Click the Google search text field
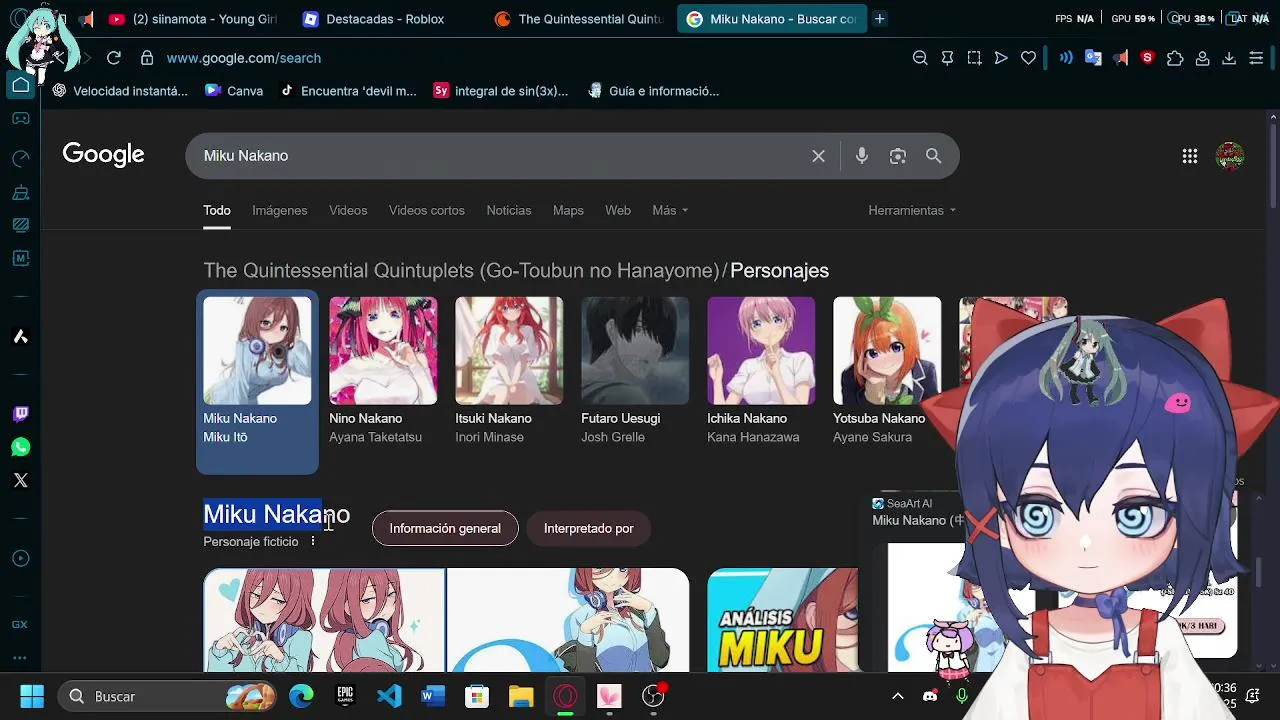Screen dimensions: 1280x720 click(x=500, y=156)
